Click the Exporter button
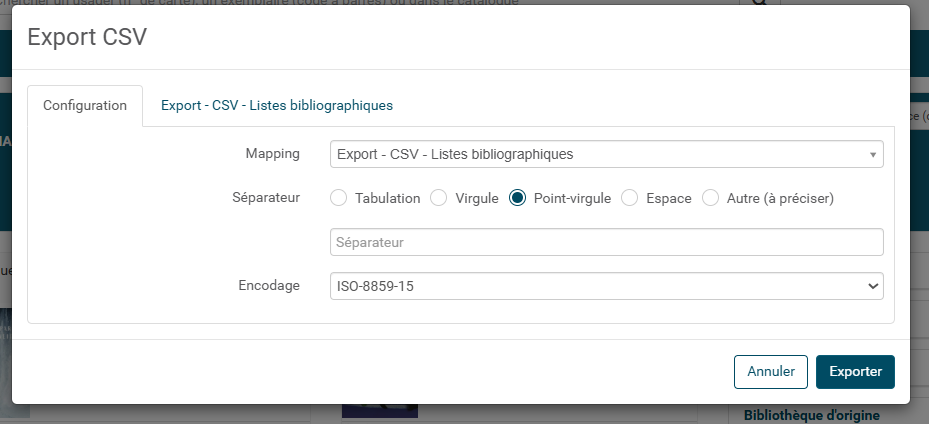Viewport: 929px width, 424px height. pos(855,372)
